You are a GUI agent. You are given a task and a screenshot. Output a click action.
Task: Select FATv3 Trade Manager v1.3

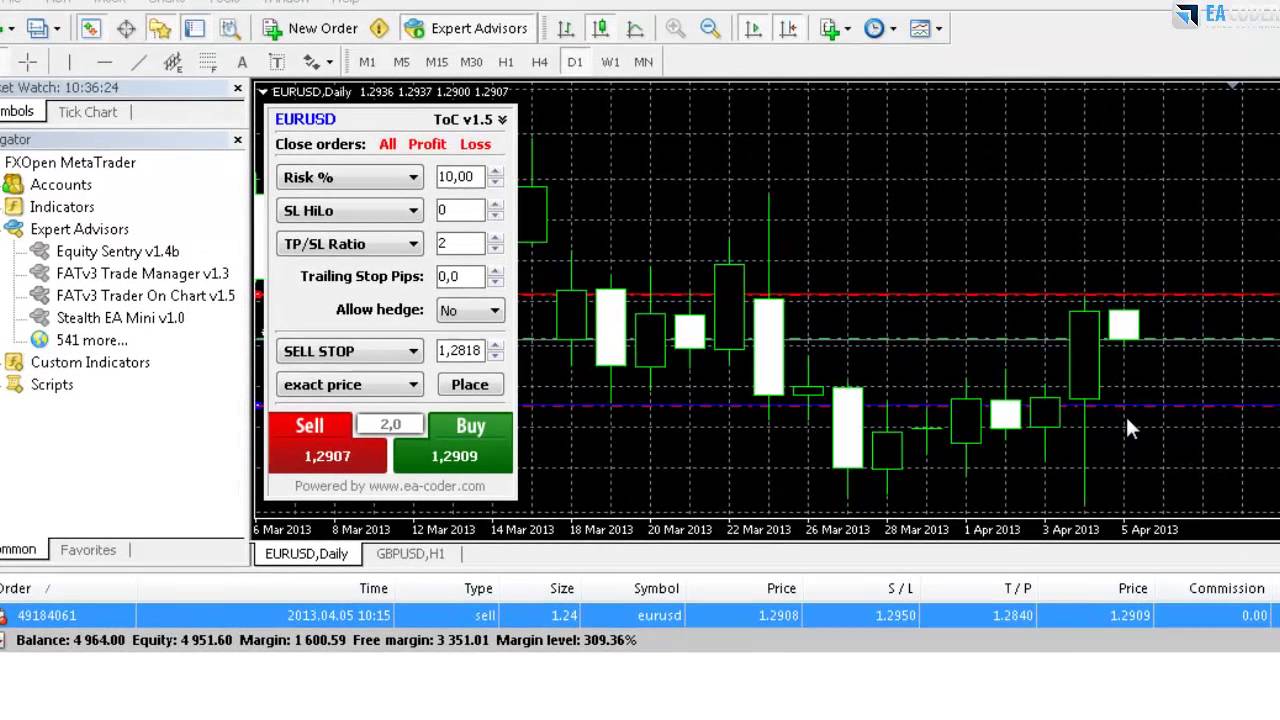pyautogui.click(x=143, y=274)
